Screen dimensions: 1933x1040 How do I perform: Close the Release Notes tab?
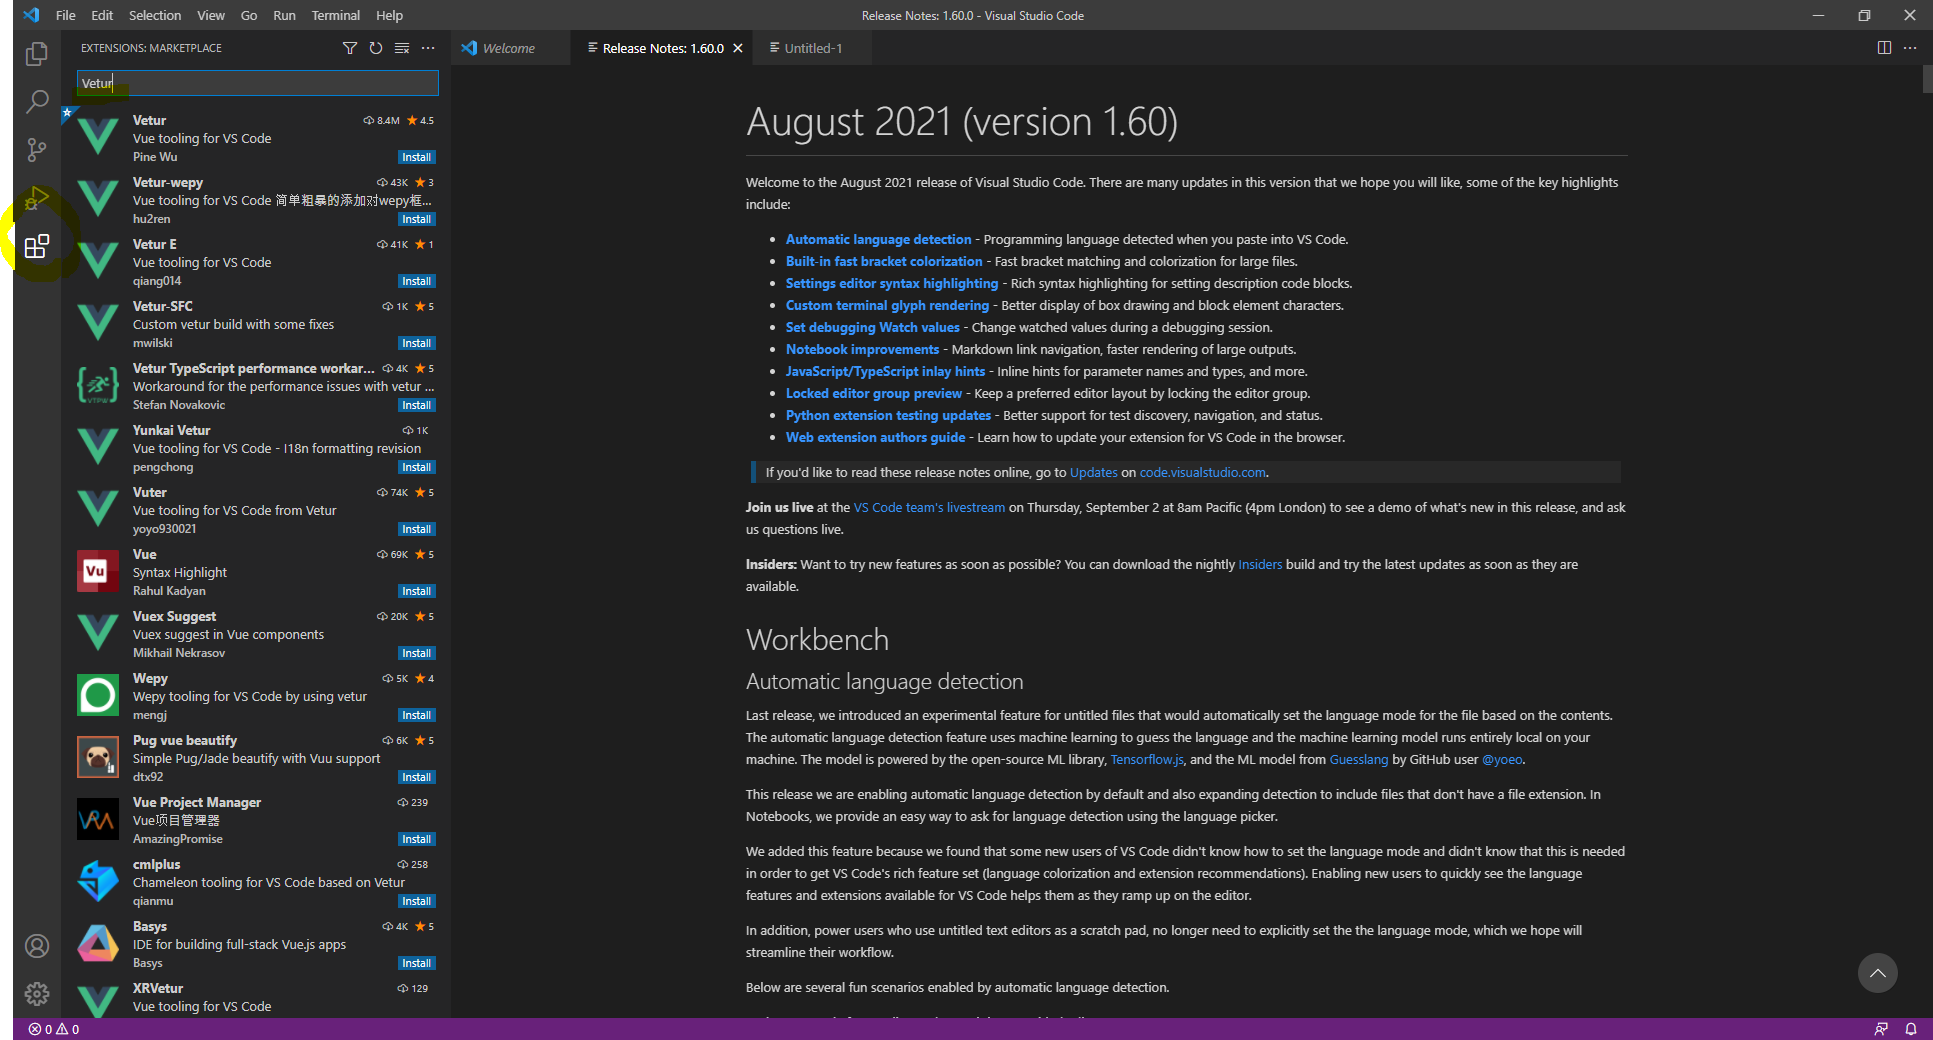pyautogui.click(x=738, y=48)
